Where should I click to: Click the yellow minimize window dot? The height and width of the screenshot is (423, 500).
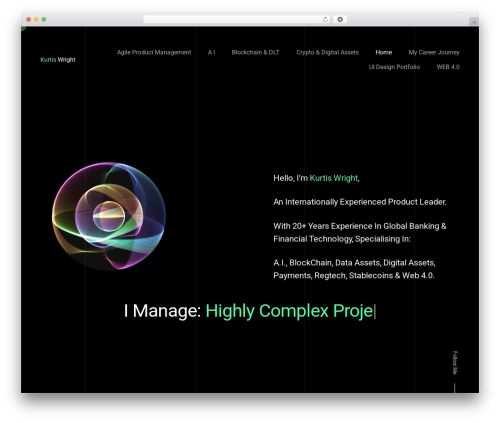coord(36,19)
